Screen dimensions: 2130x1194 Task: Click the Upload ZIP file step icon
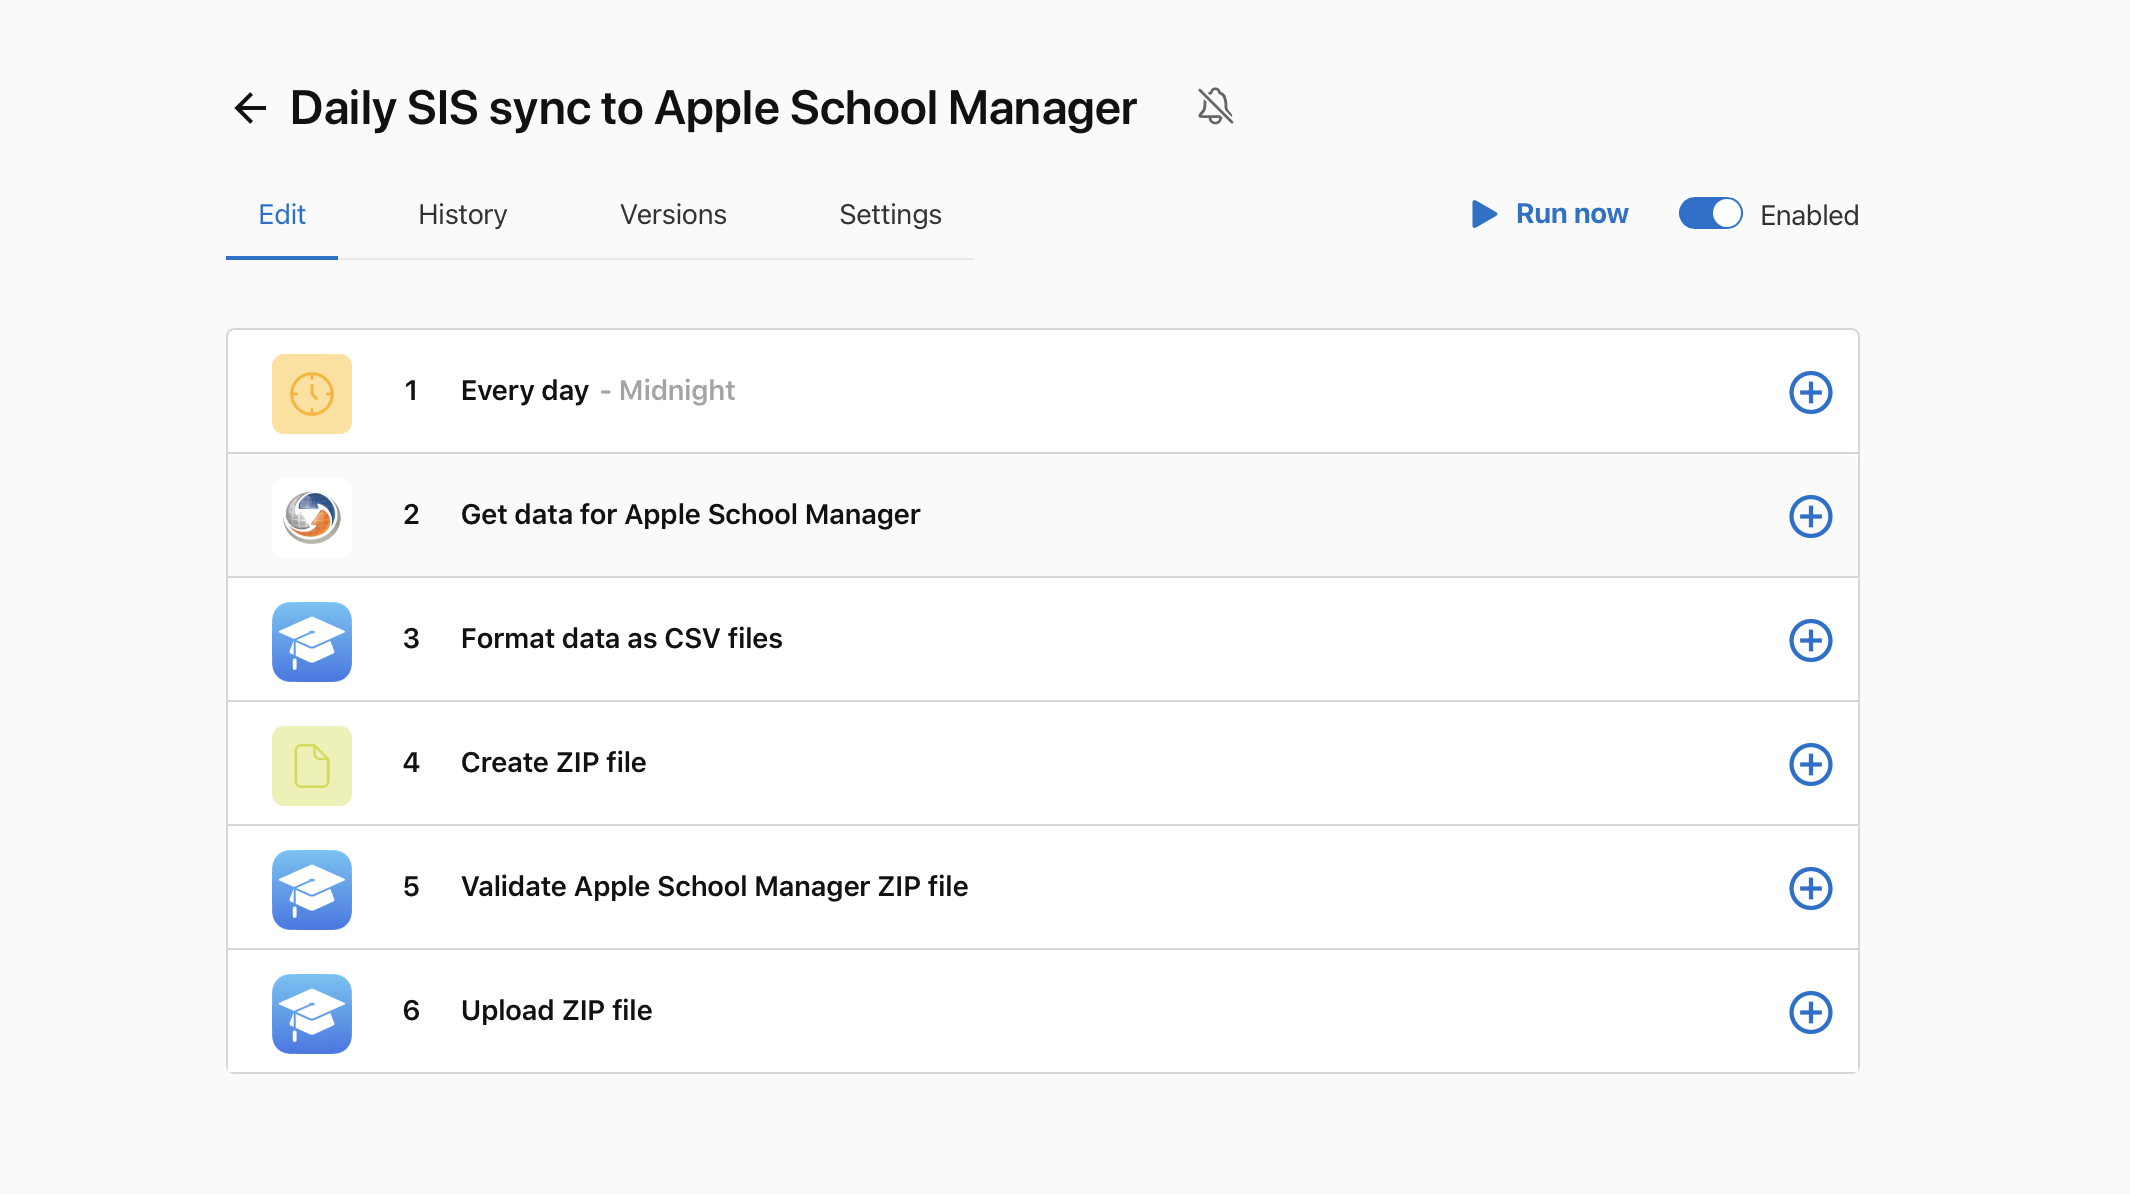tap(311, 1013)
